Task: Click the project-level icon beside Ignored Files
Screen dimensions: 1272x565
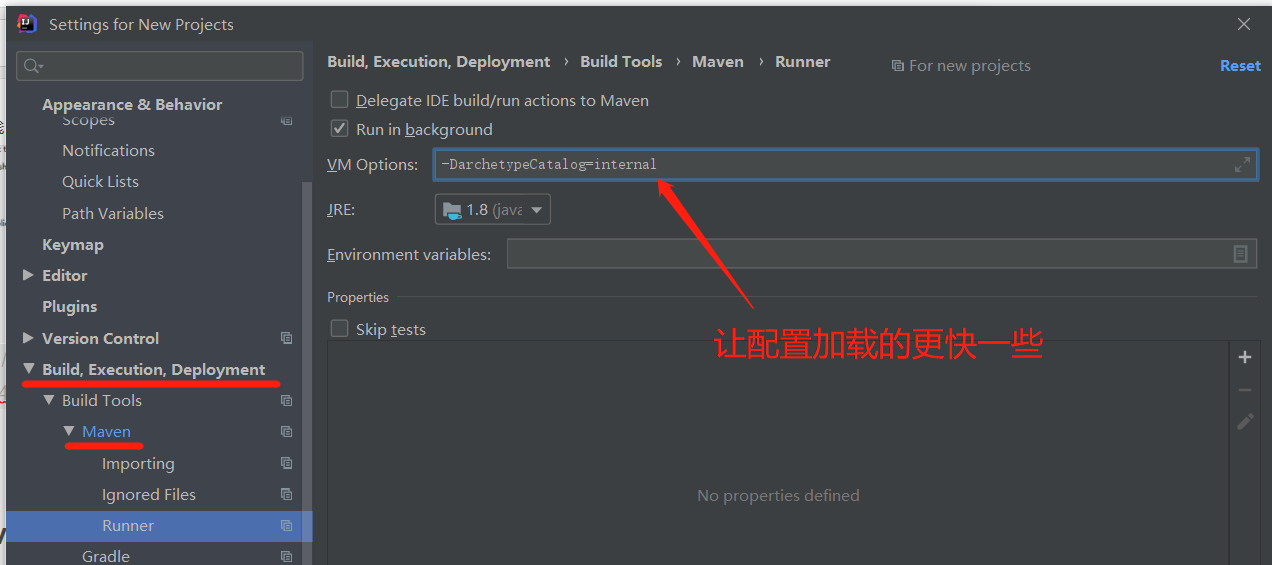Action: [287, 494]
